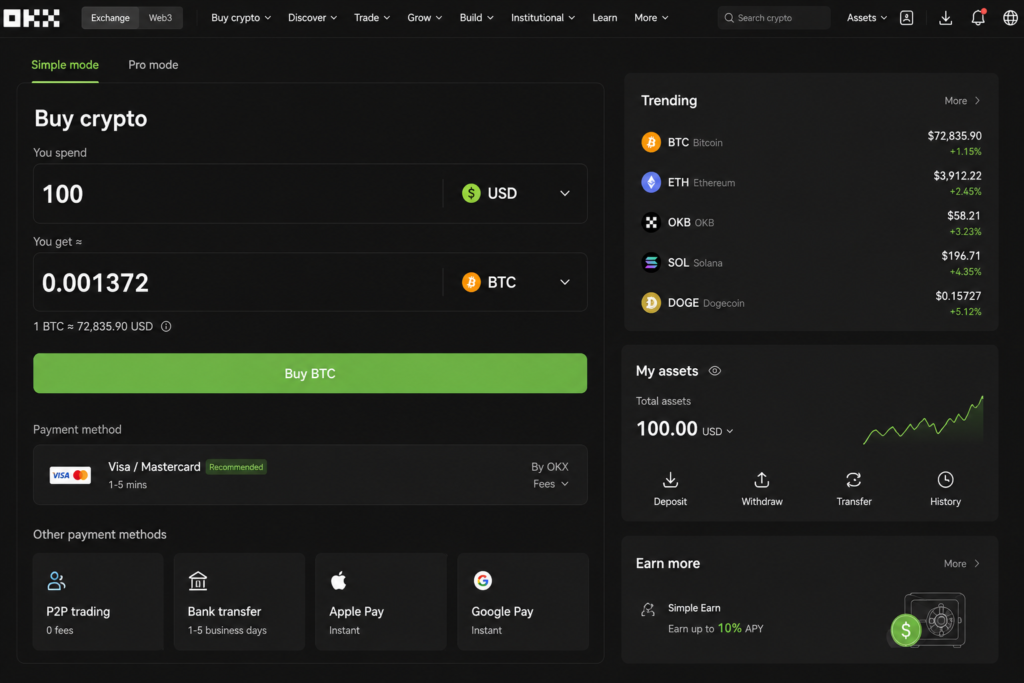The width and height of the screenshot is (1024, 683).
Task: Click the Bitcoin icon in Trending
Action: (x=650, y=142)
